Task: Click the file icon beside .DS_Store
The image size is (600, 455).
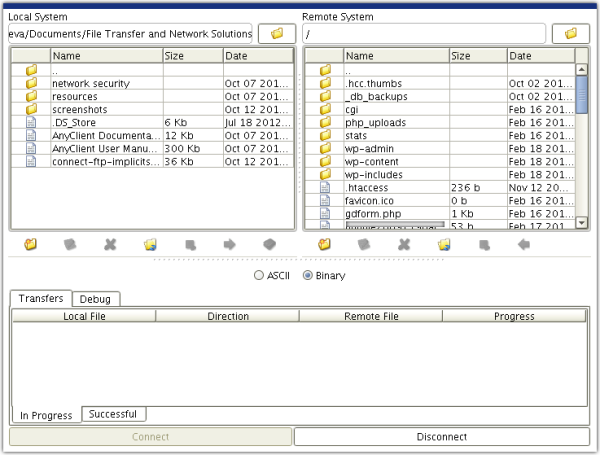Action: (31, 122)
